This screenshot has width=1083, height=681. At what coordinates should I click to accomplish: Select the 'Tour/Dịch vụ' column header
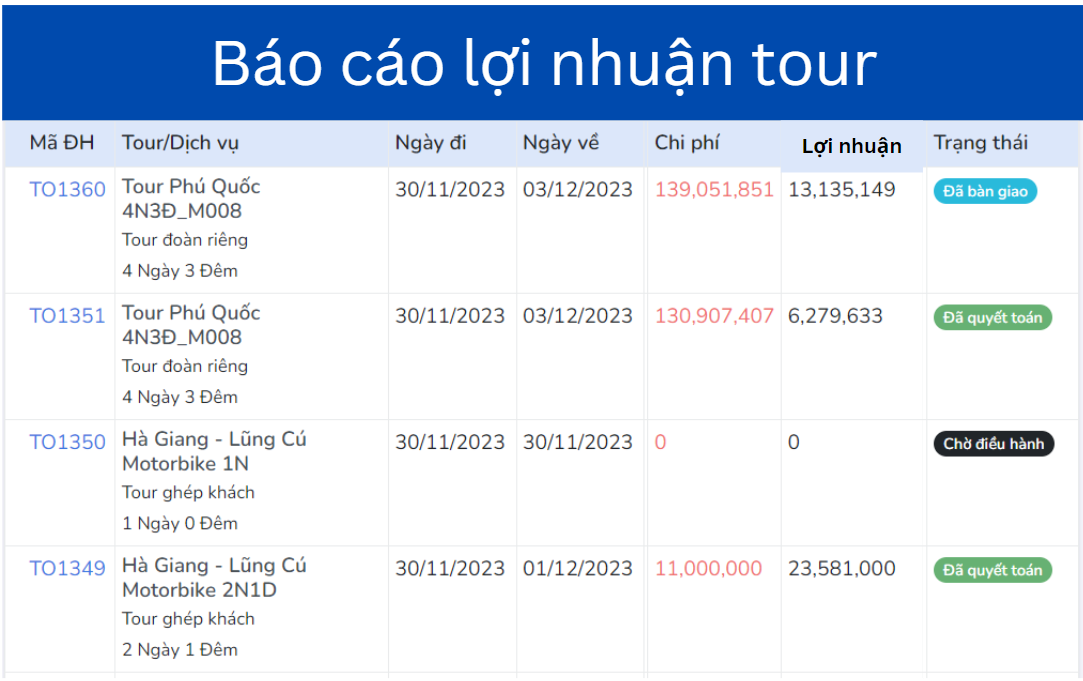(180, 143)
